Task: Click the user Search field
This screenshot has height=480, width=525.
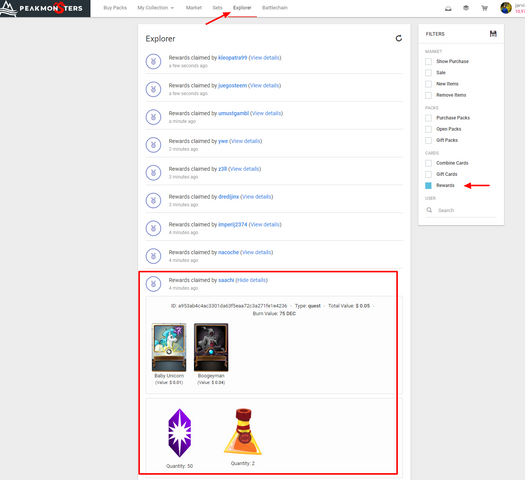Action: pos(461,210)
